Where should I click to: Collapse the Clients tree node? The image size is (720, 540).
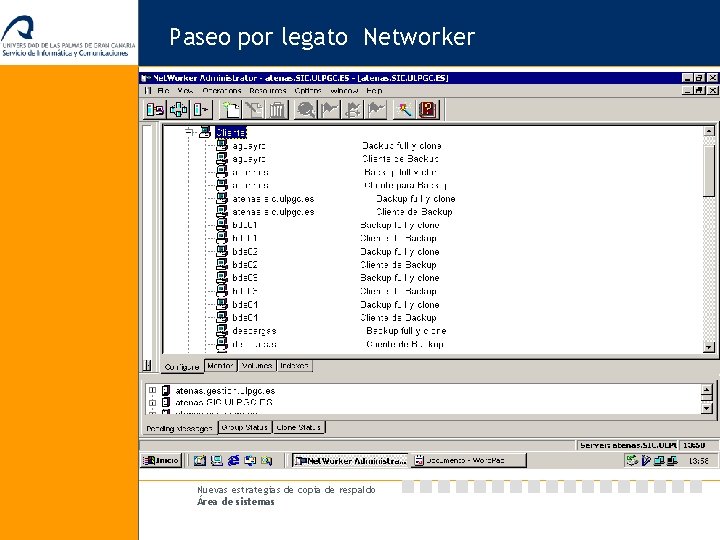pyautogui.click(x=189, y=132)
